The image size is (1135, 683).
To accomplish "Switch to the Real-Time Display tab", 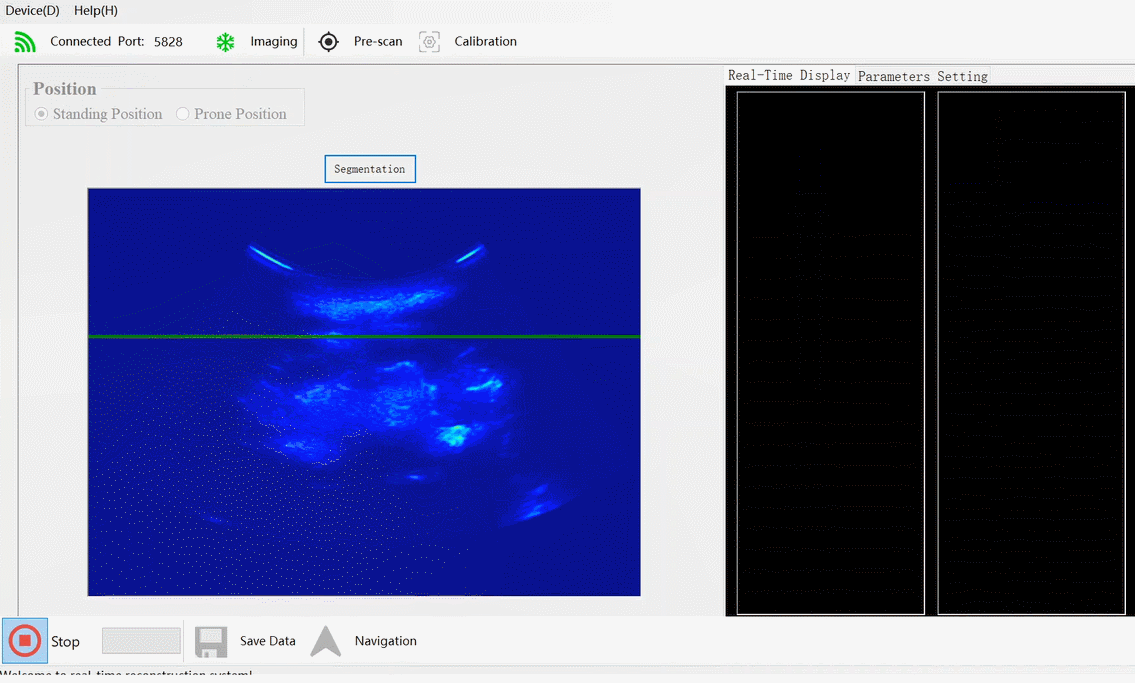I will pos(789,75).
